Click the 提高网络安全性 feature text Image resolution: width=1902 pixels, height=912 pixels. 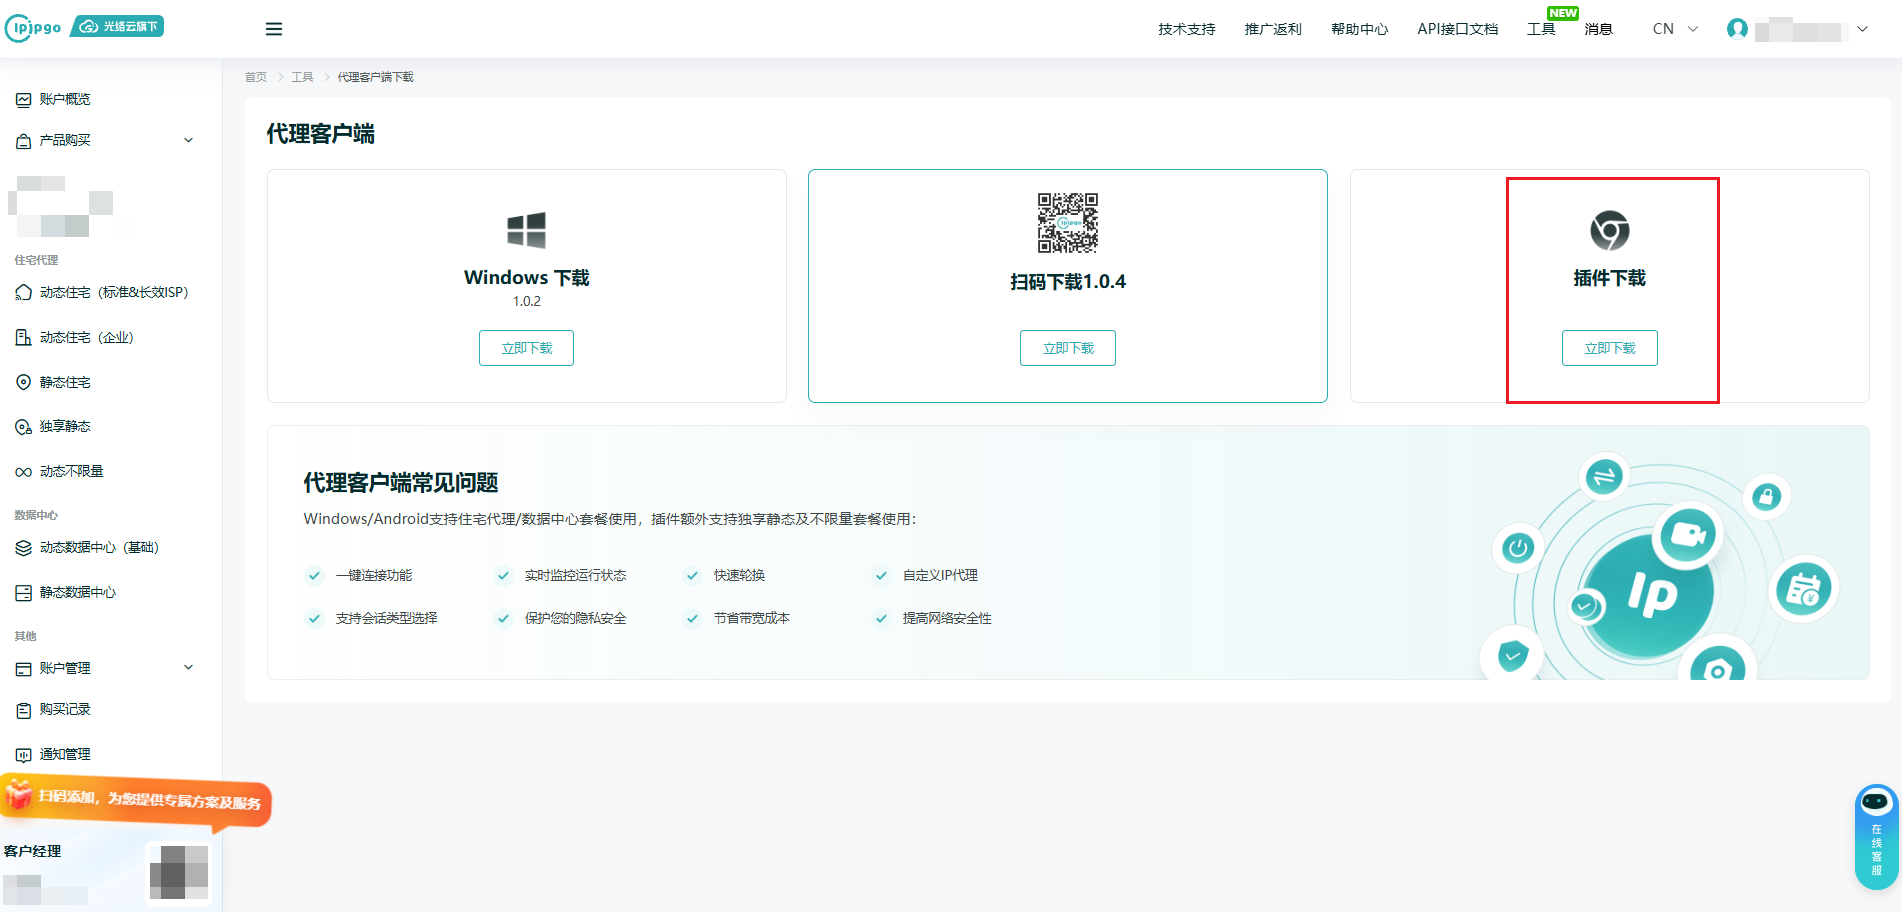pos(947,618)
